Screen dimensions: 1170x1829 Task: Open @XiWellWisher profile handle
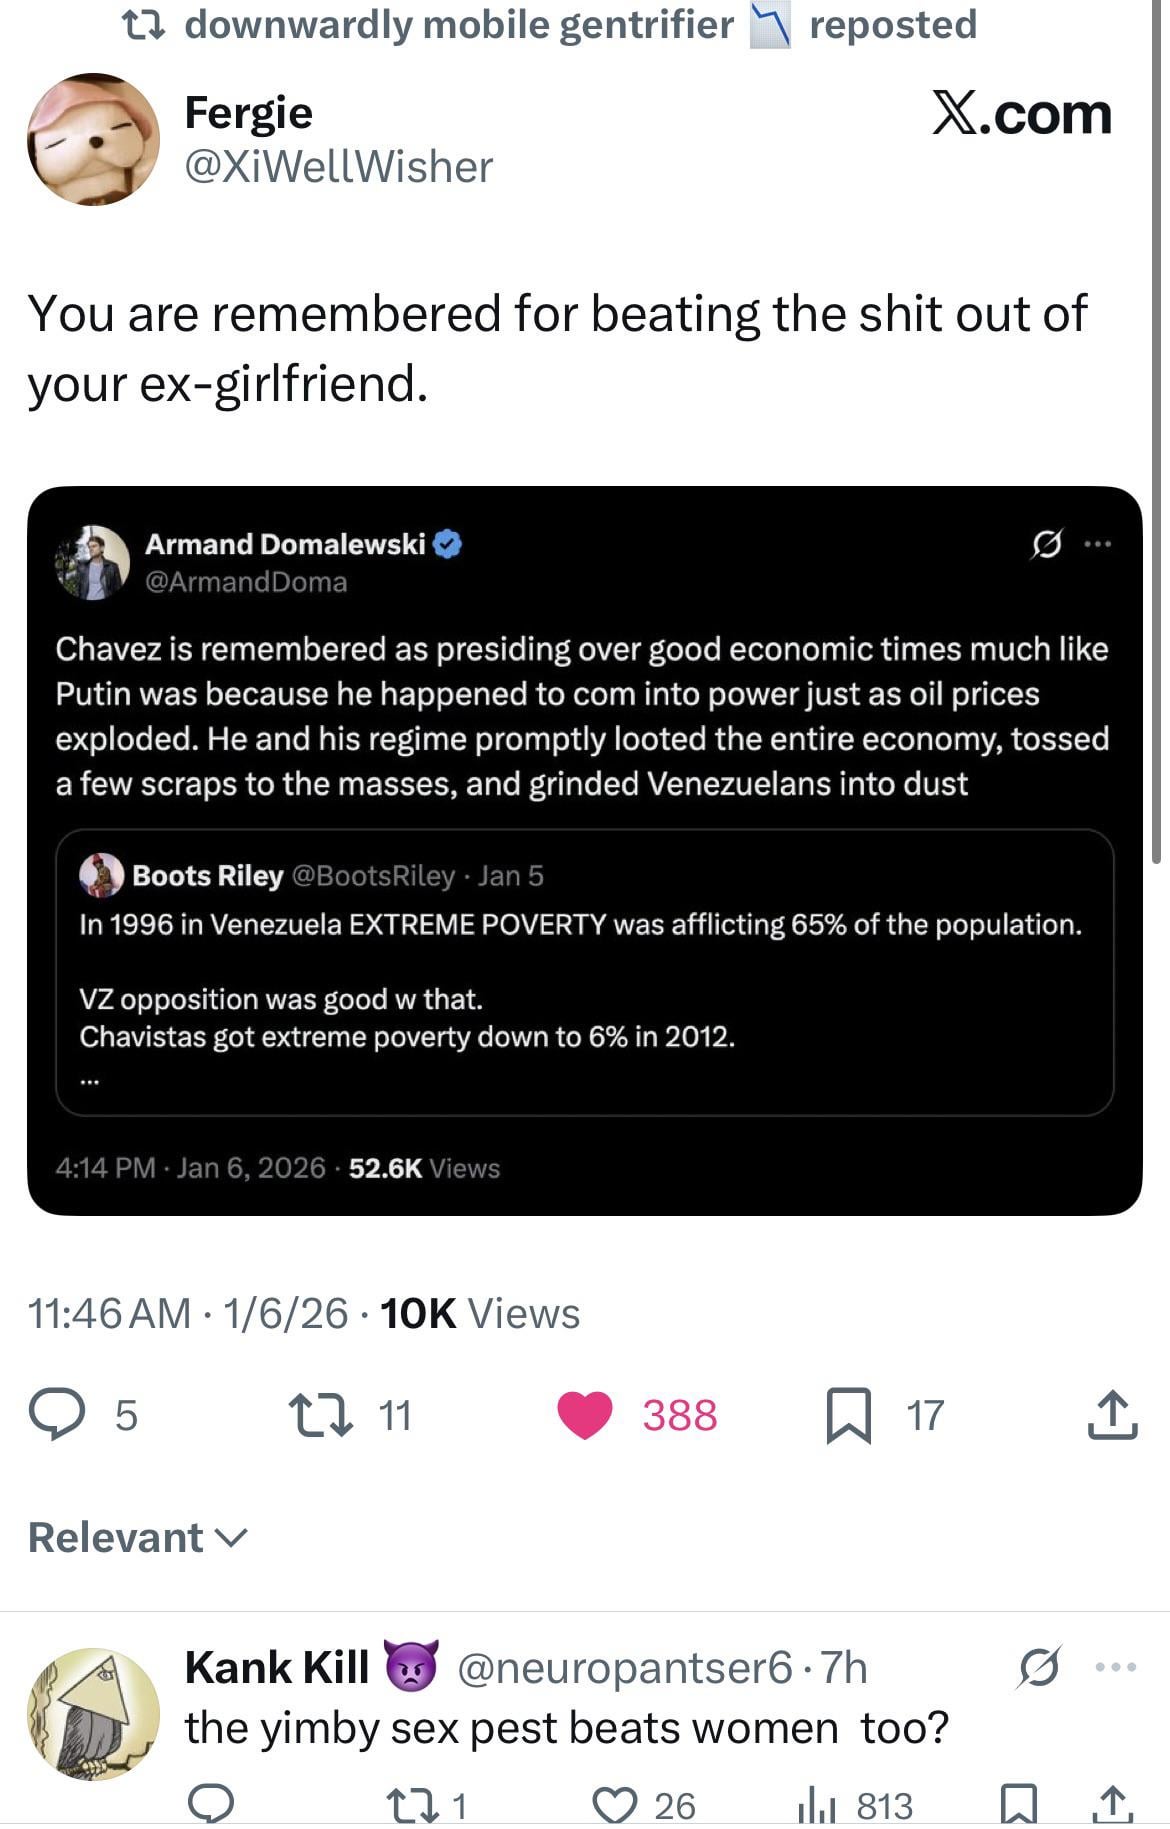(x=339, y=167)
